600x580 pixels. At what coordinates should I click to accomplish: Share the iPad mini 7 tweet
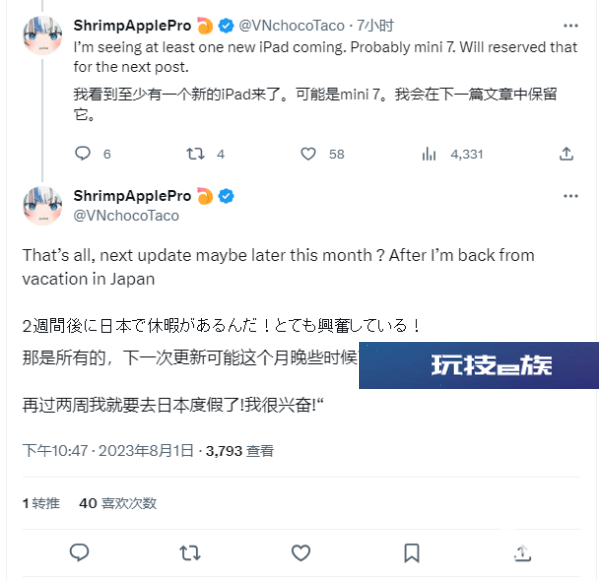(566, 154)
